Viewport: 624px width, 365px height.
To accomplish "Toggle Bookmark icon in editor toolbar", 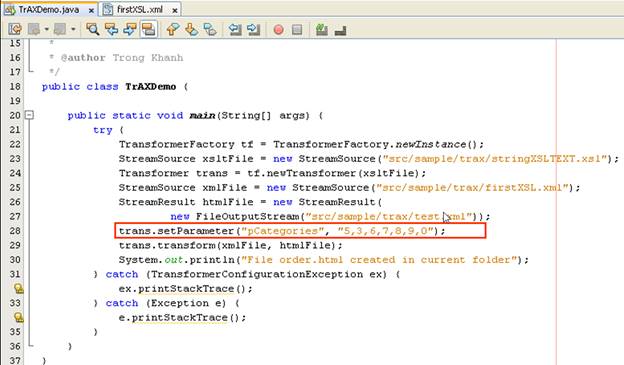I will point(210,29).
